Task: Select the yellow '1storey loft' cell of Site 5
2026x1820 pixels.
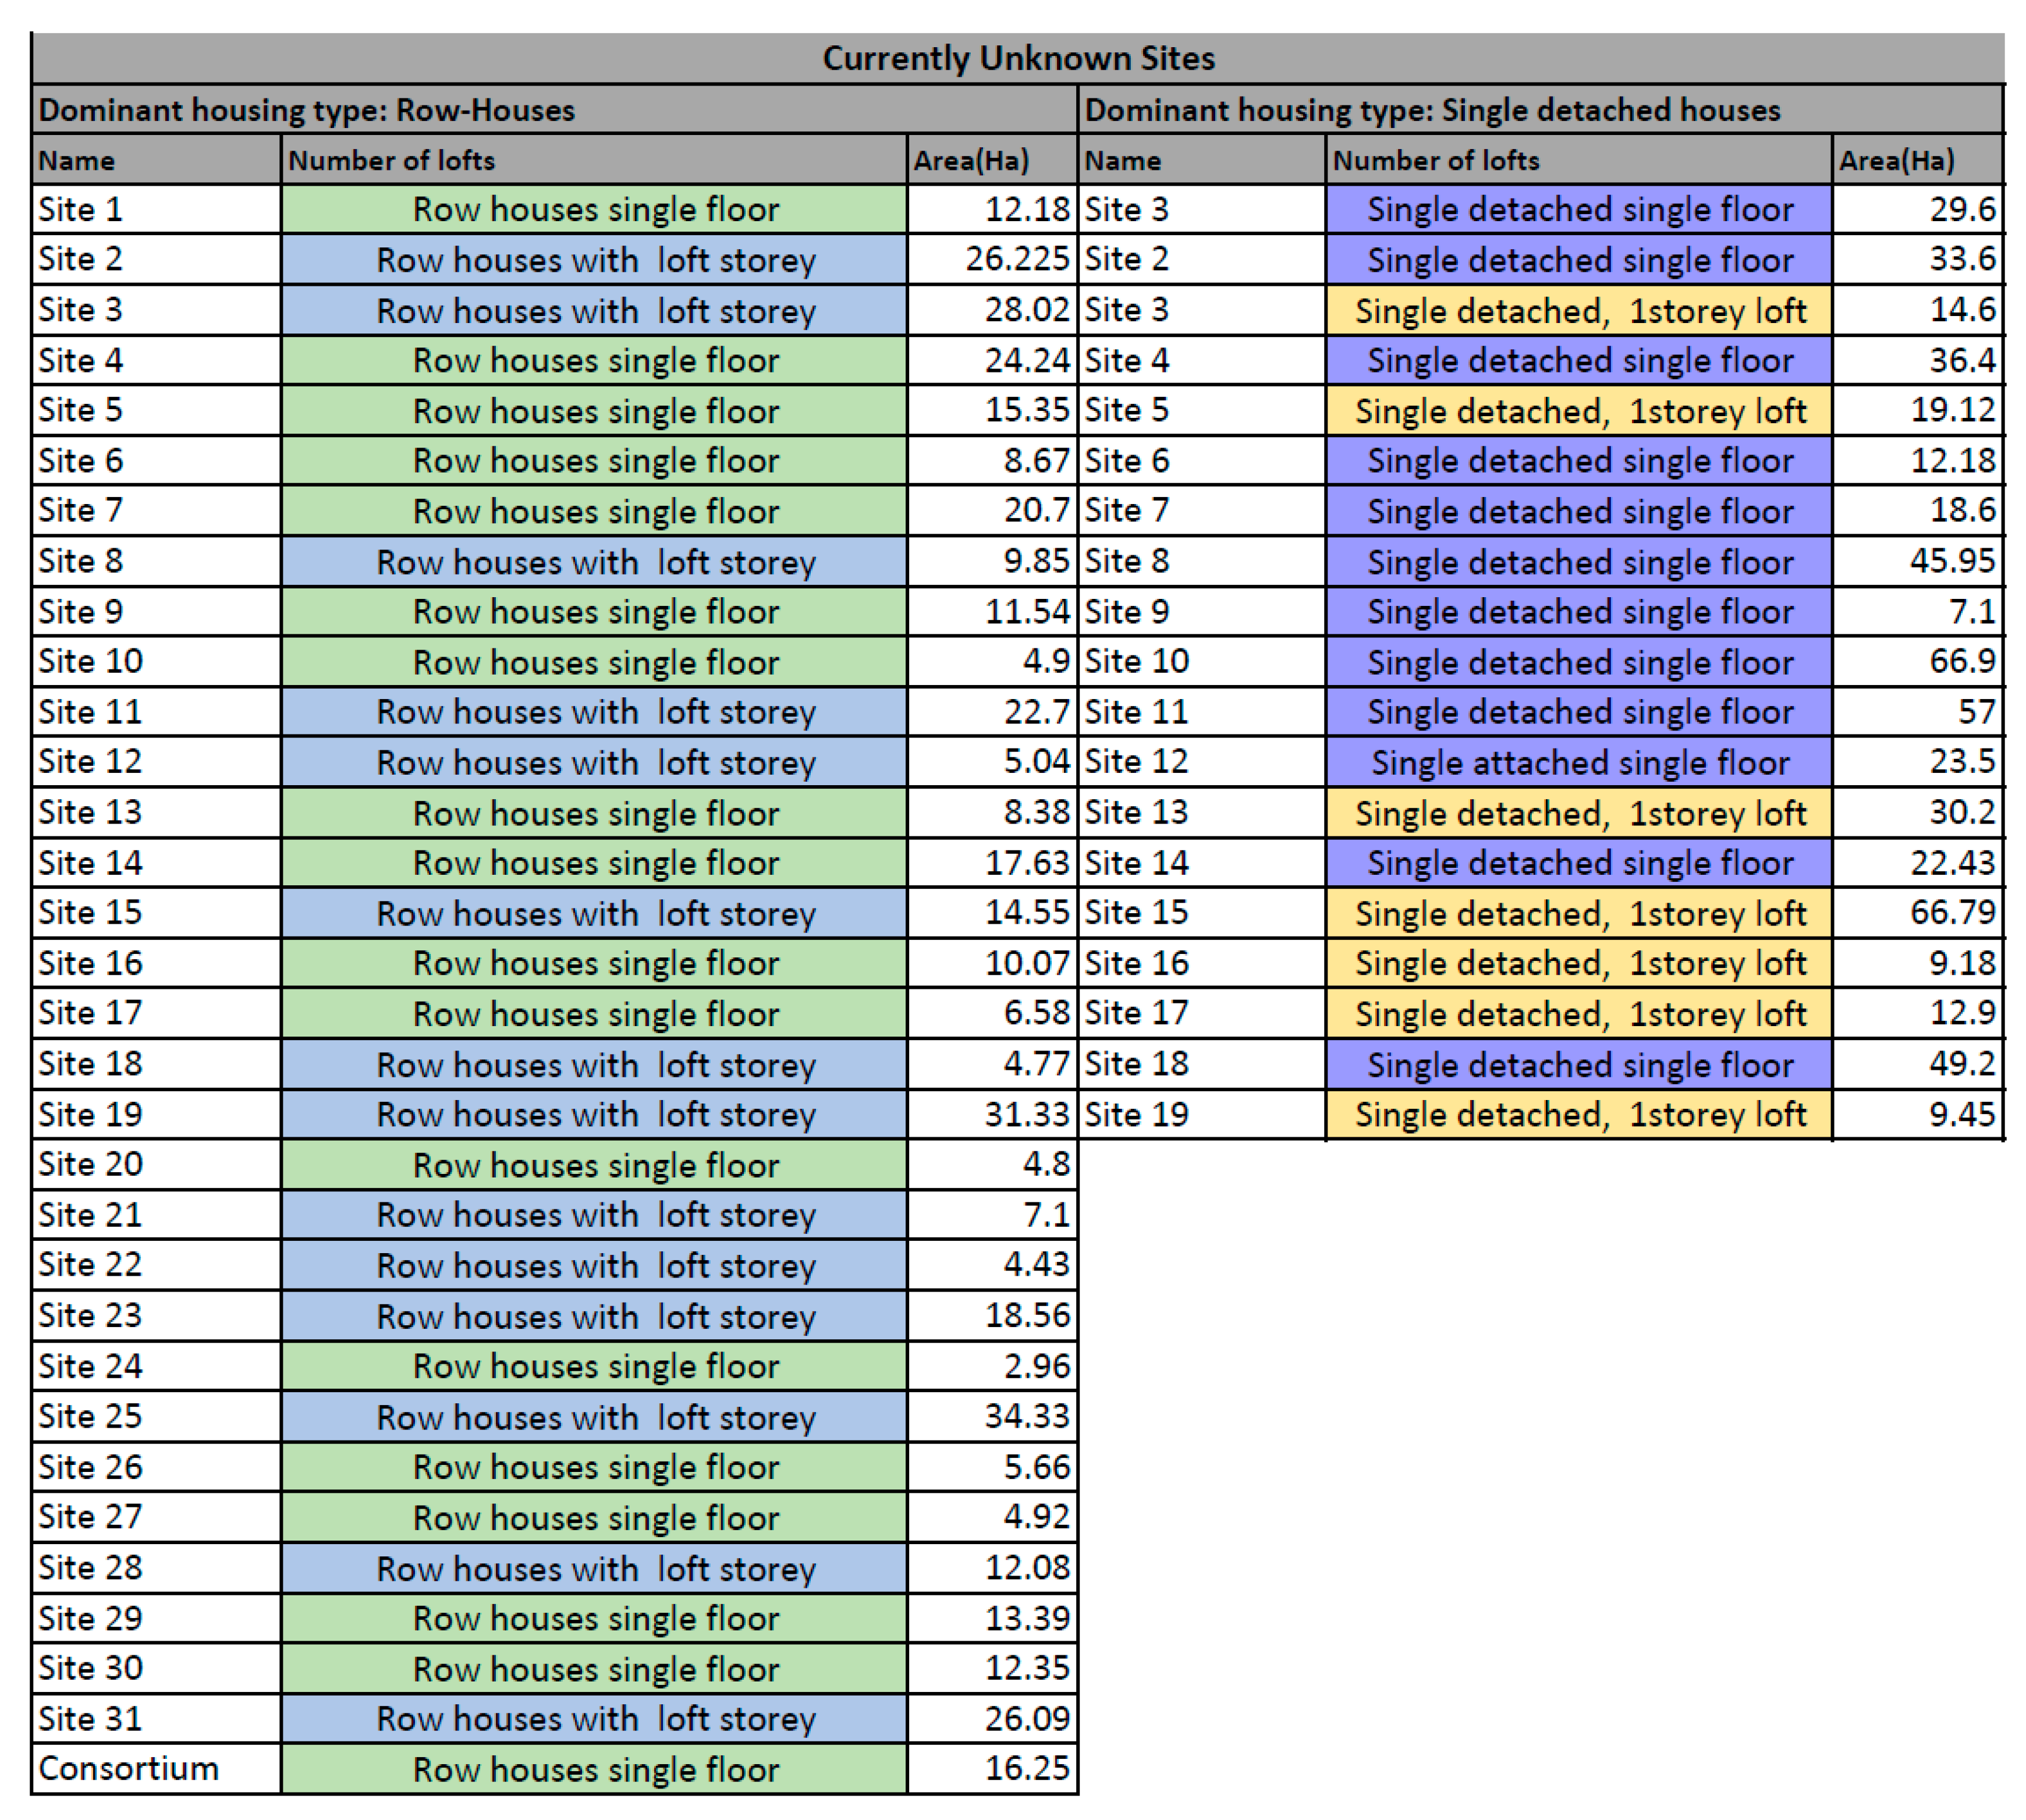Action: click(x=1579, y=410)
